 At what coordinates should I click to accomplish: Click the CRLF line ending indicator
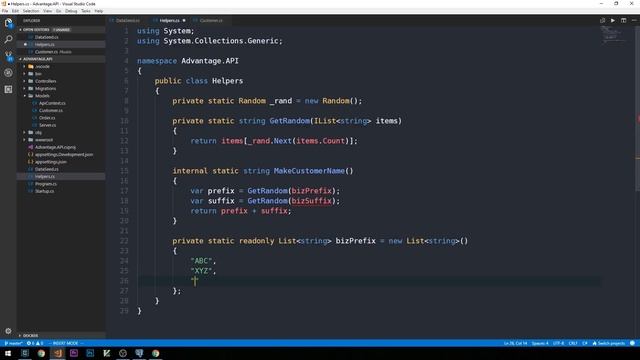pyautogui.click(x=573, y=343)
